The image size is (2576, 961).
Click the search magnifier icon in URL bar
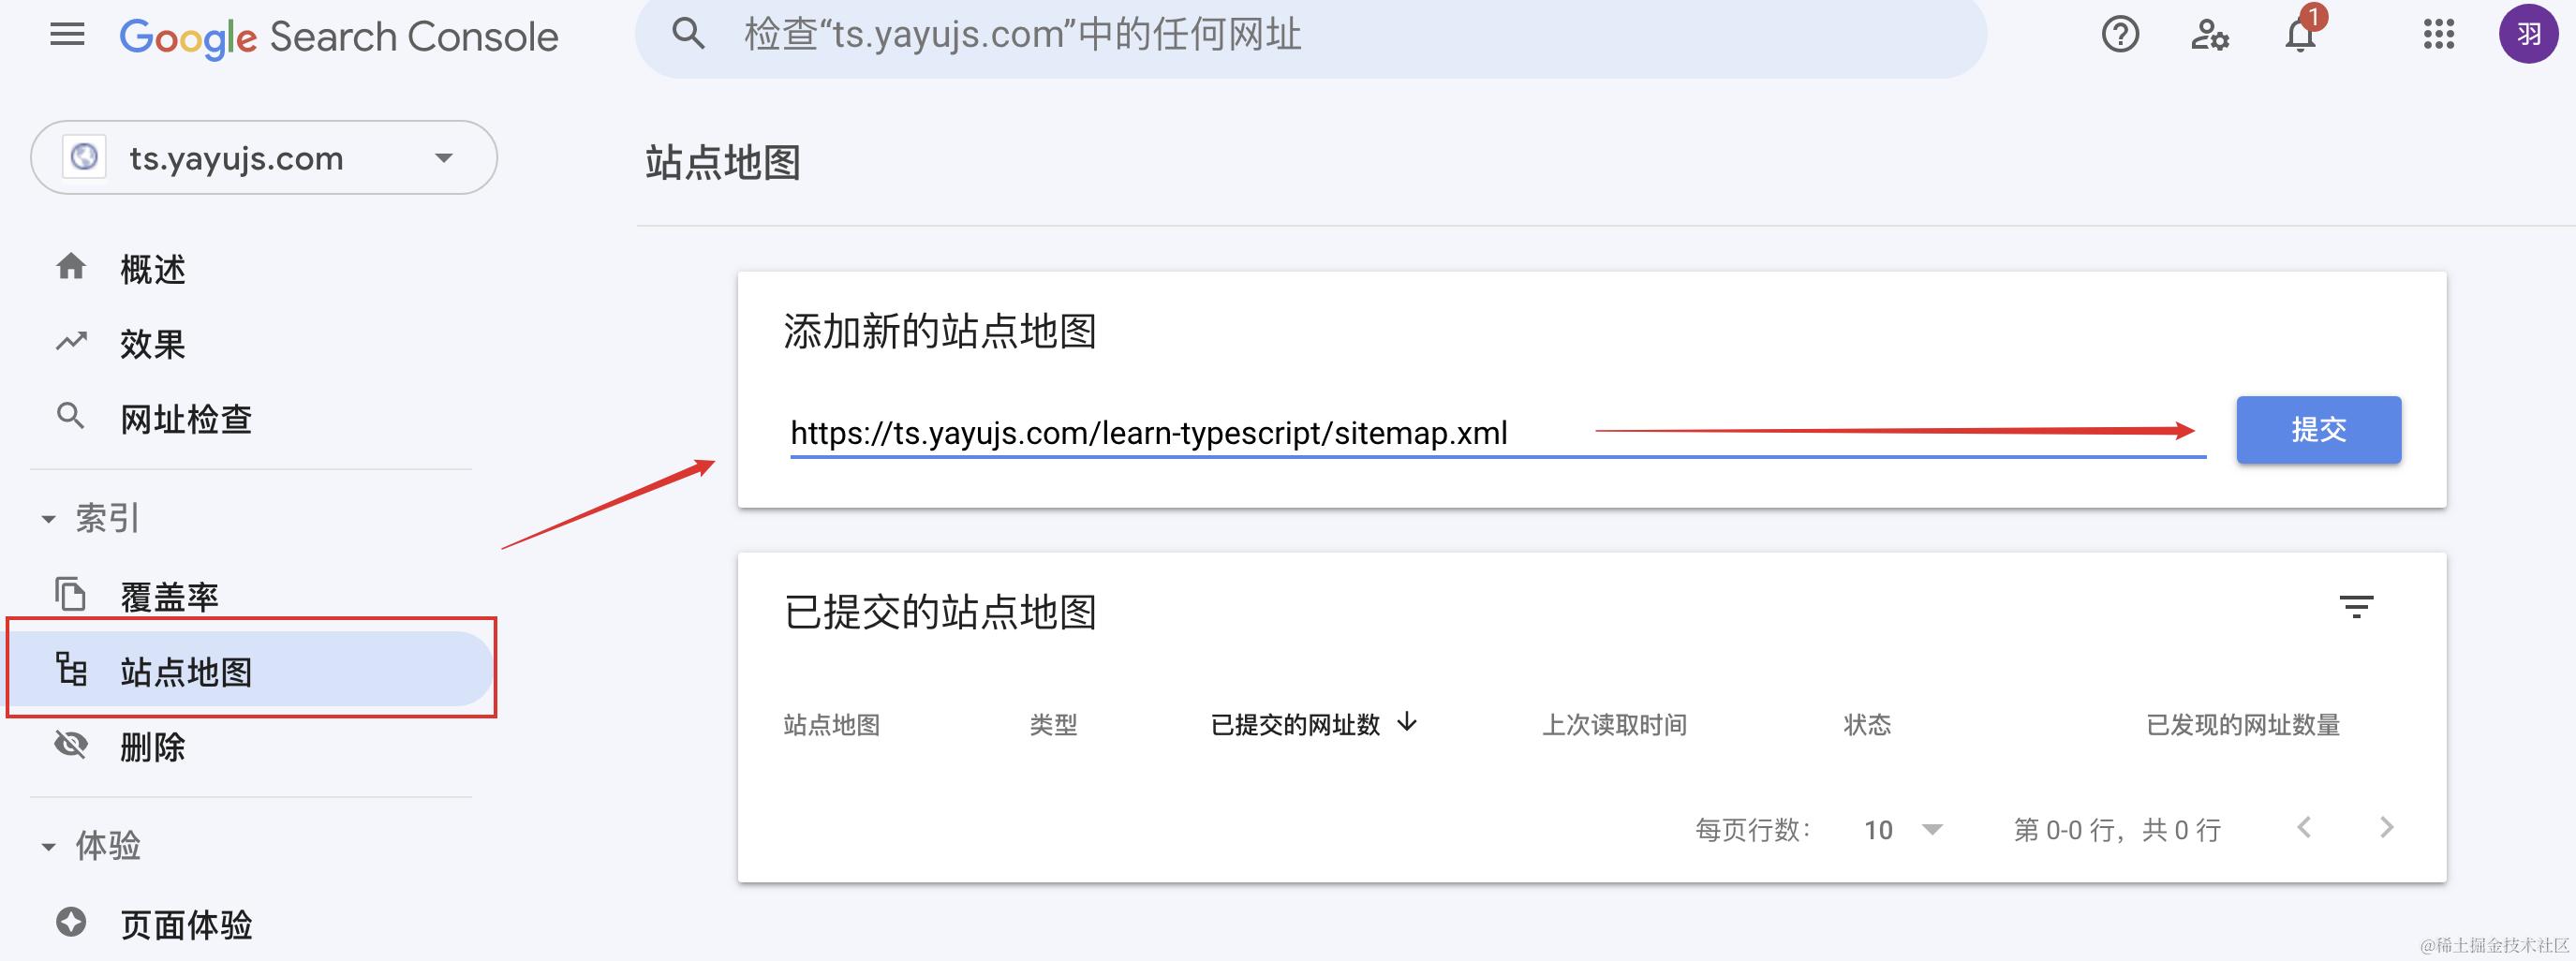point(688,34)
